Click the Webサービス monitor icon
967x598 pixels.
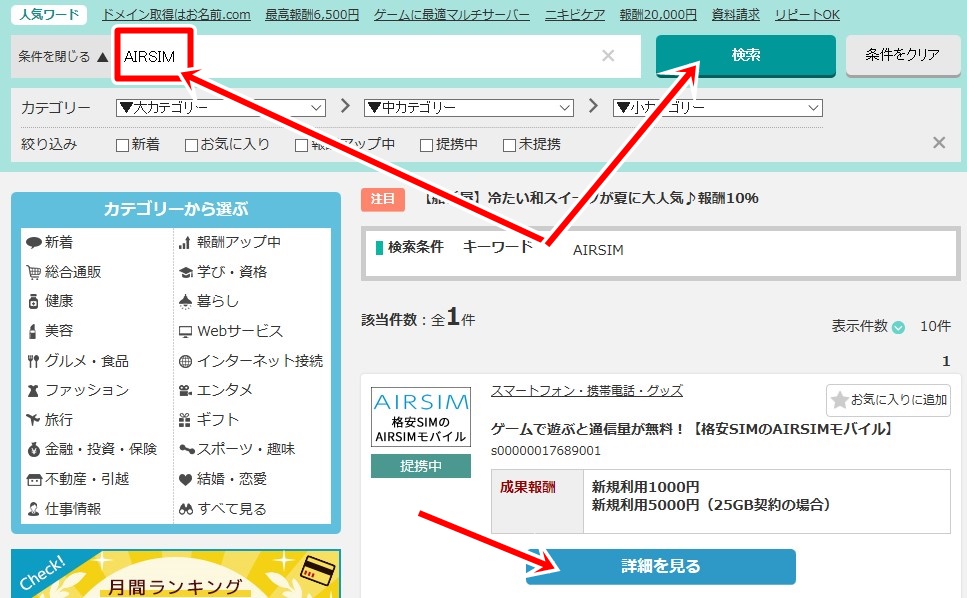(x=185, y=332)
